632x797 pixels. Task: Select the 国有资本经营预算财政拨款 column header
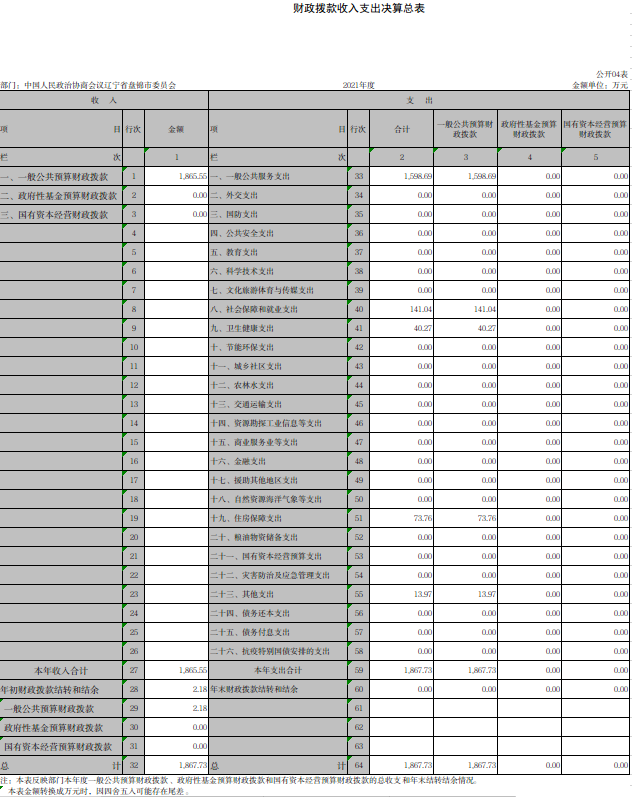(x=595, y=129)
